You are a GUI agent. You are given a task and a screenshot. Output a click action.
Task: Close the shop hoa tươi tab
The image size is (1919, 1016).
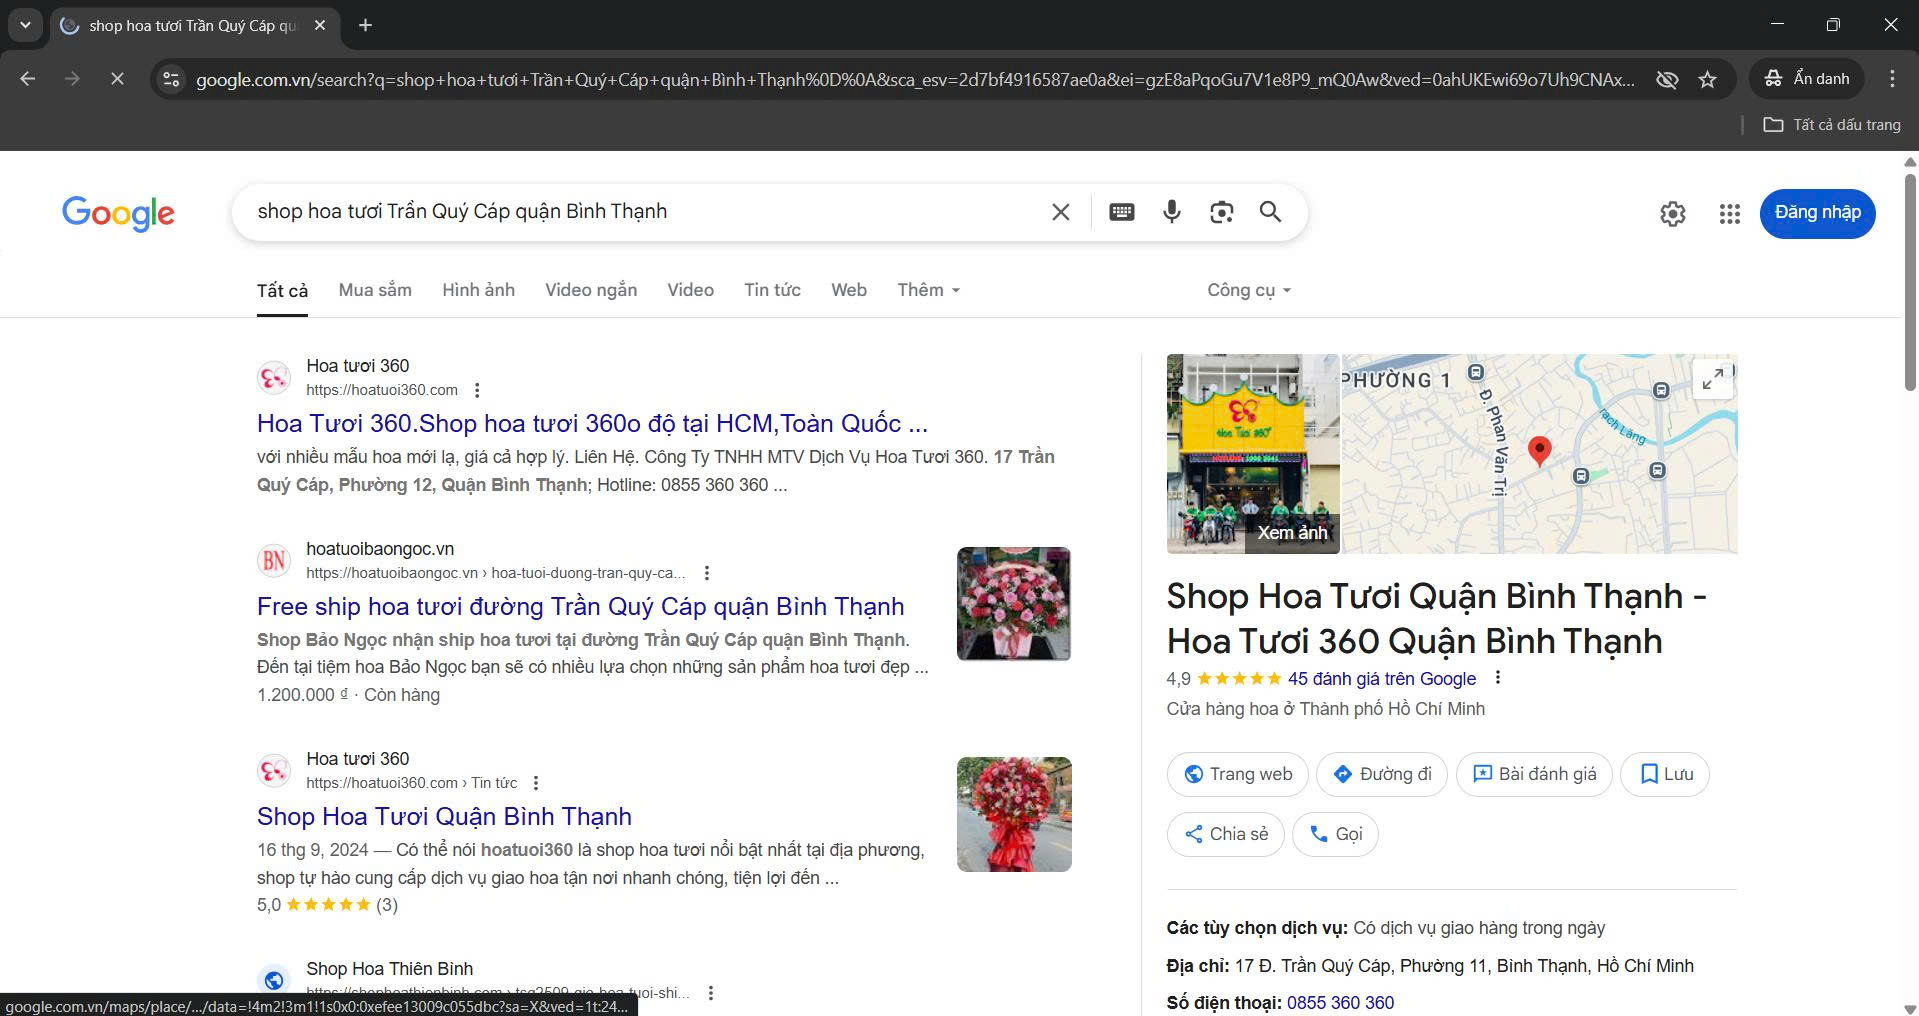click(320, 25)
